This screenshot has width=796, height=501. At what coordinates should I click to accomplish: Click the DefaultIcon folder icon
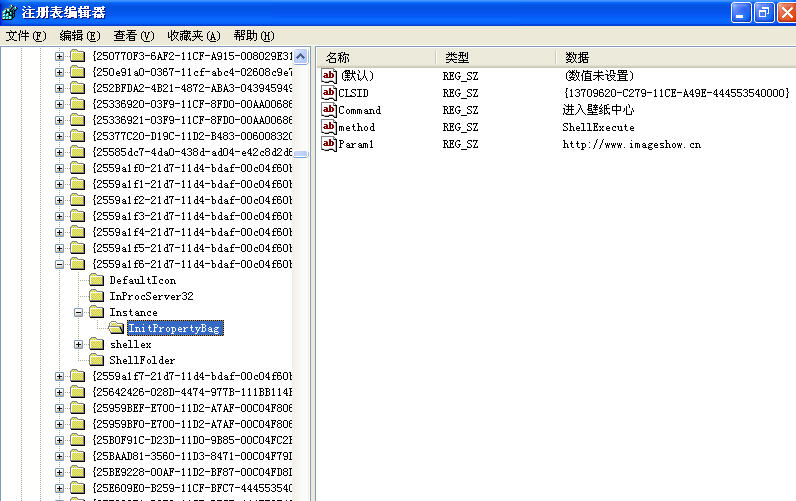(96, 280)
